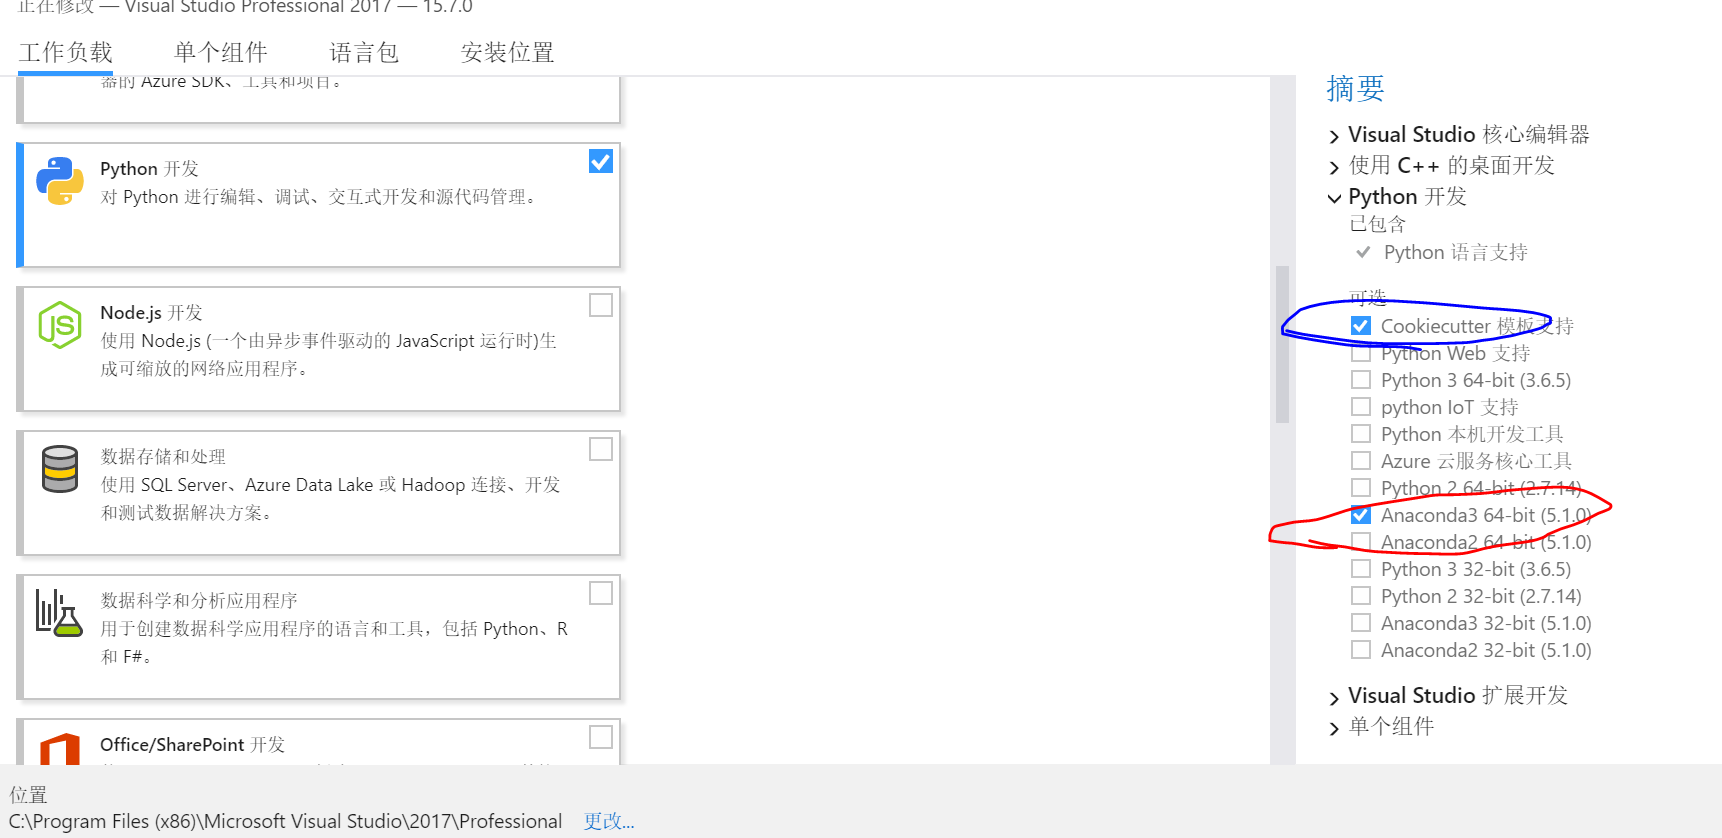Enable the Python Web 支持 option

pyautogui.click(x=1361, y=353)
